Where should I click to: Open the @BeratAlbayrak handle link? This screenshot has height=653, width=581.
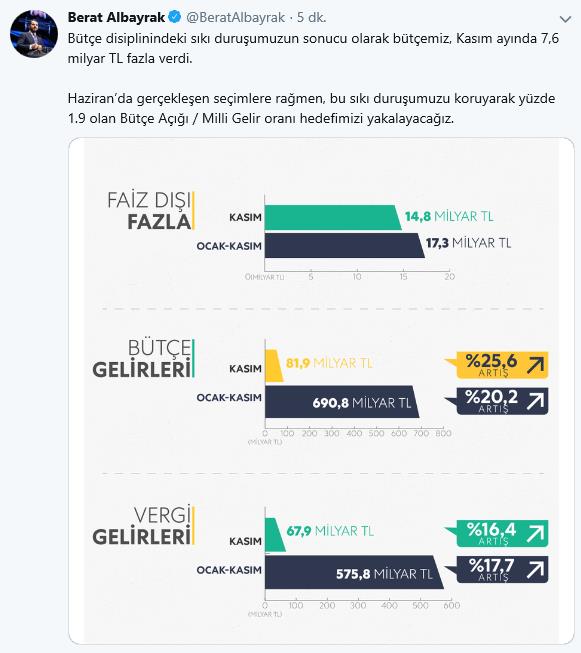(x=235, y=17)
